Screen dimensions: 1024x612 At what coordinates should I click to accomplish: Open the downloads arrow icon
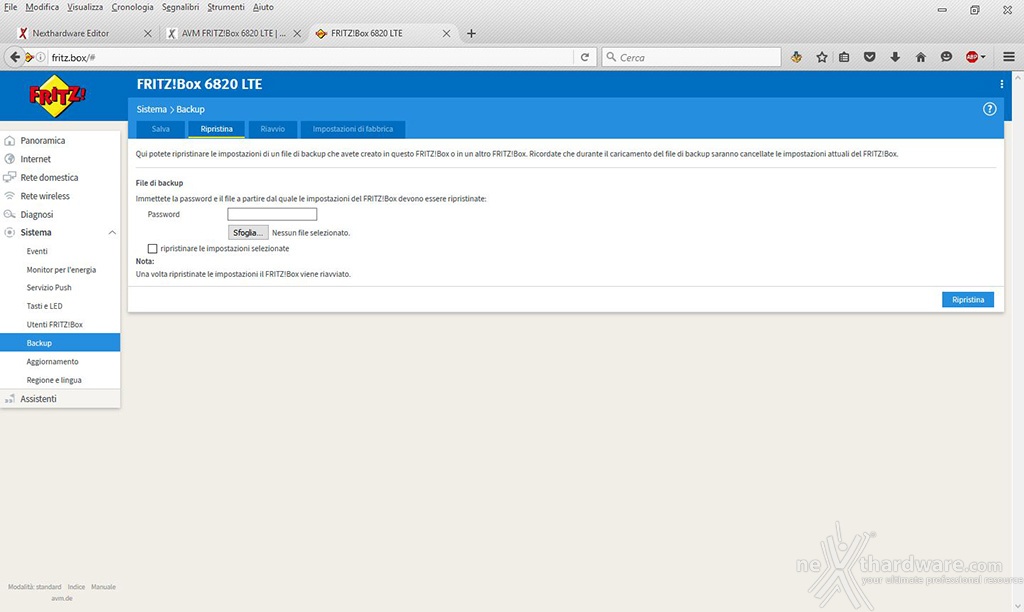click(x=895, y=57)
